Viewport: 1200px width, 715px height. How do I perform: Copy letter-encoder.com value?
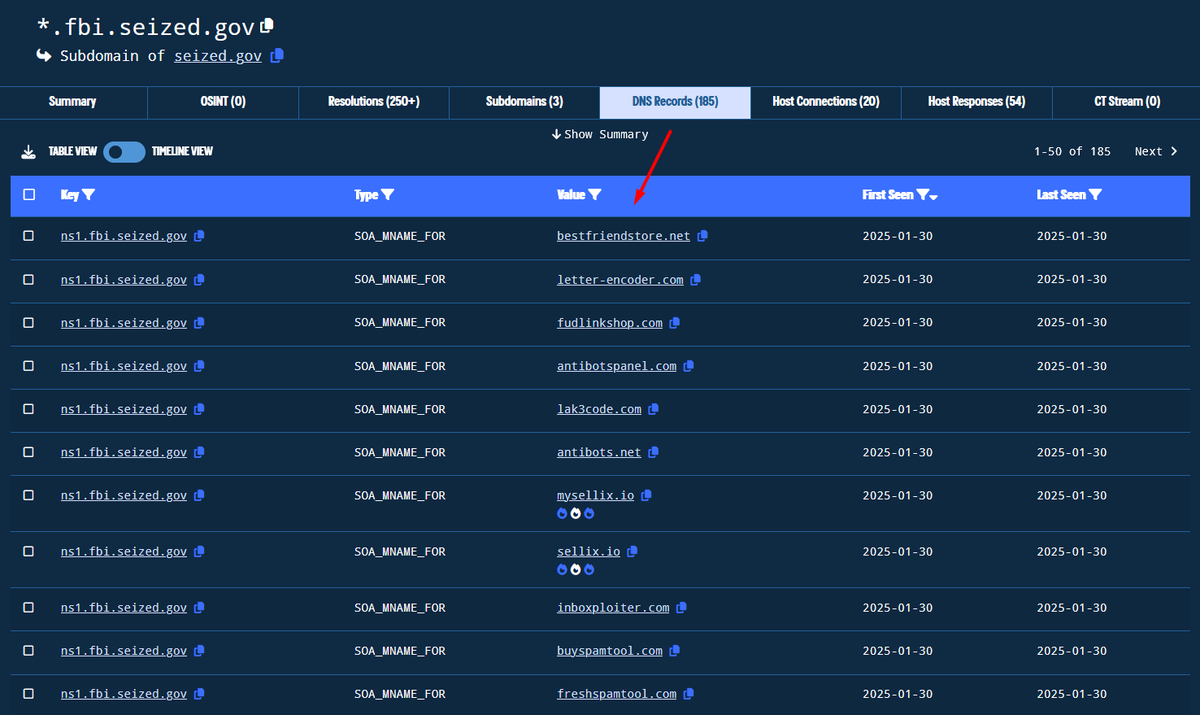click(695, 280)
